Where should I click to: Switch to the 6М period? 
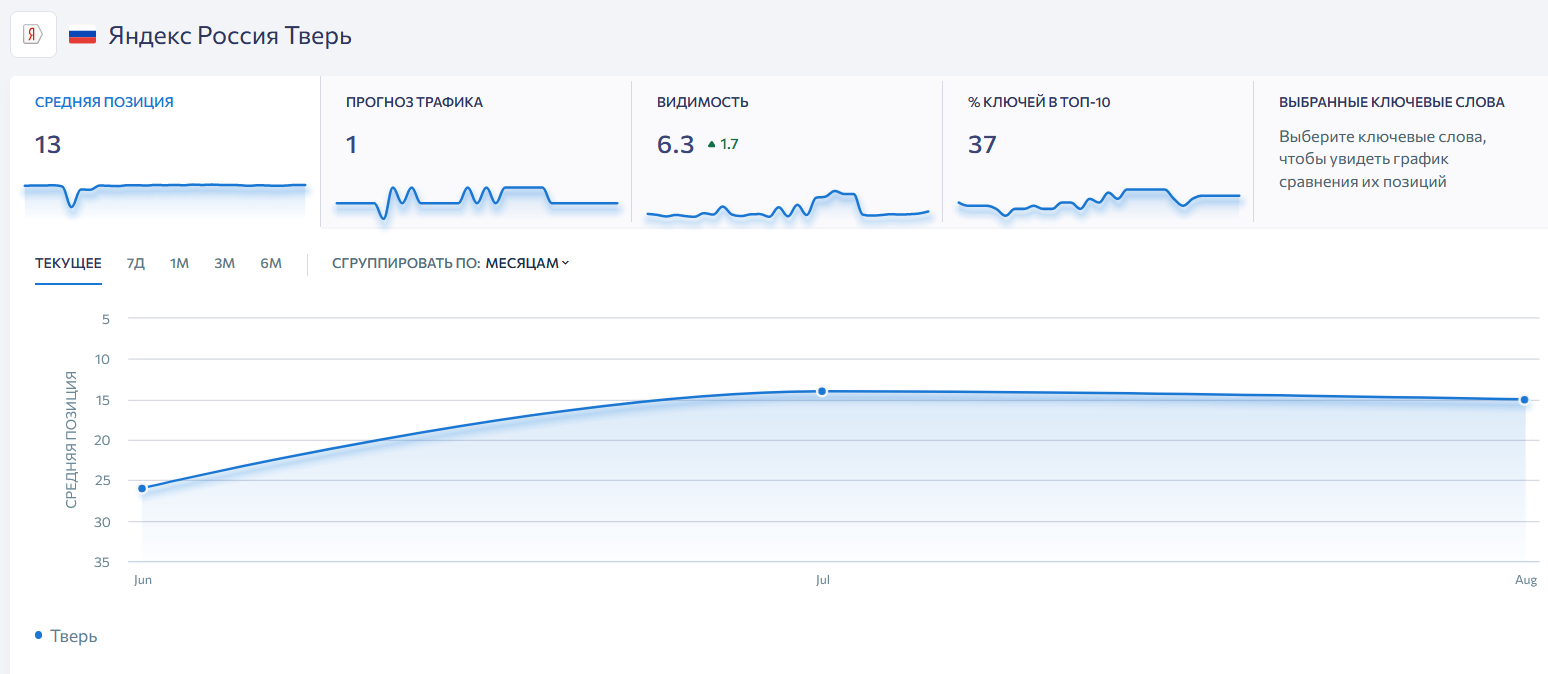tap(271, 264)
